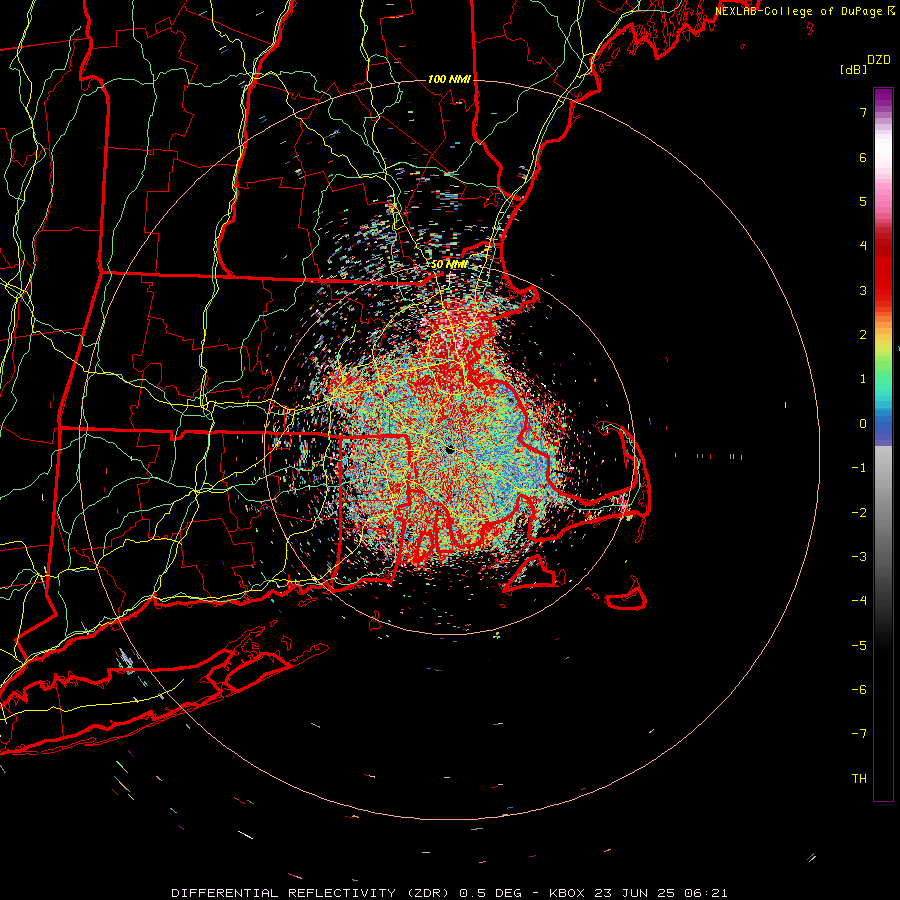
Task: Select the -1 value on the color scale
Action: 859,468
